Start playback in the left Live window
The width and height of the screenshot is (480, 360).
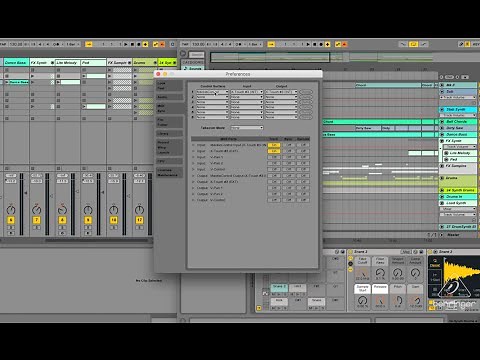click(x=126, y=44)
